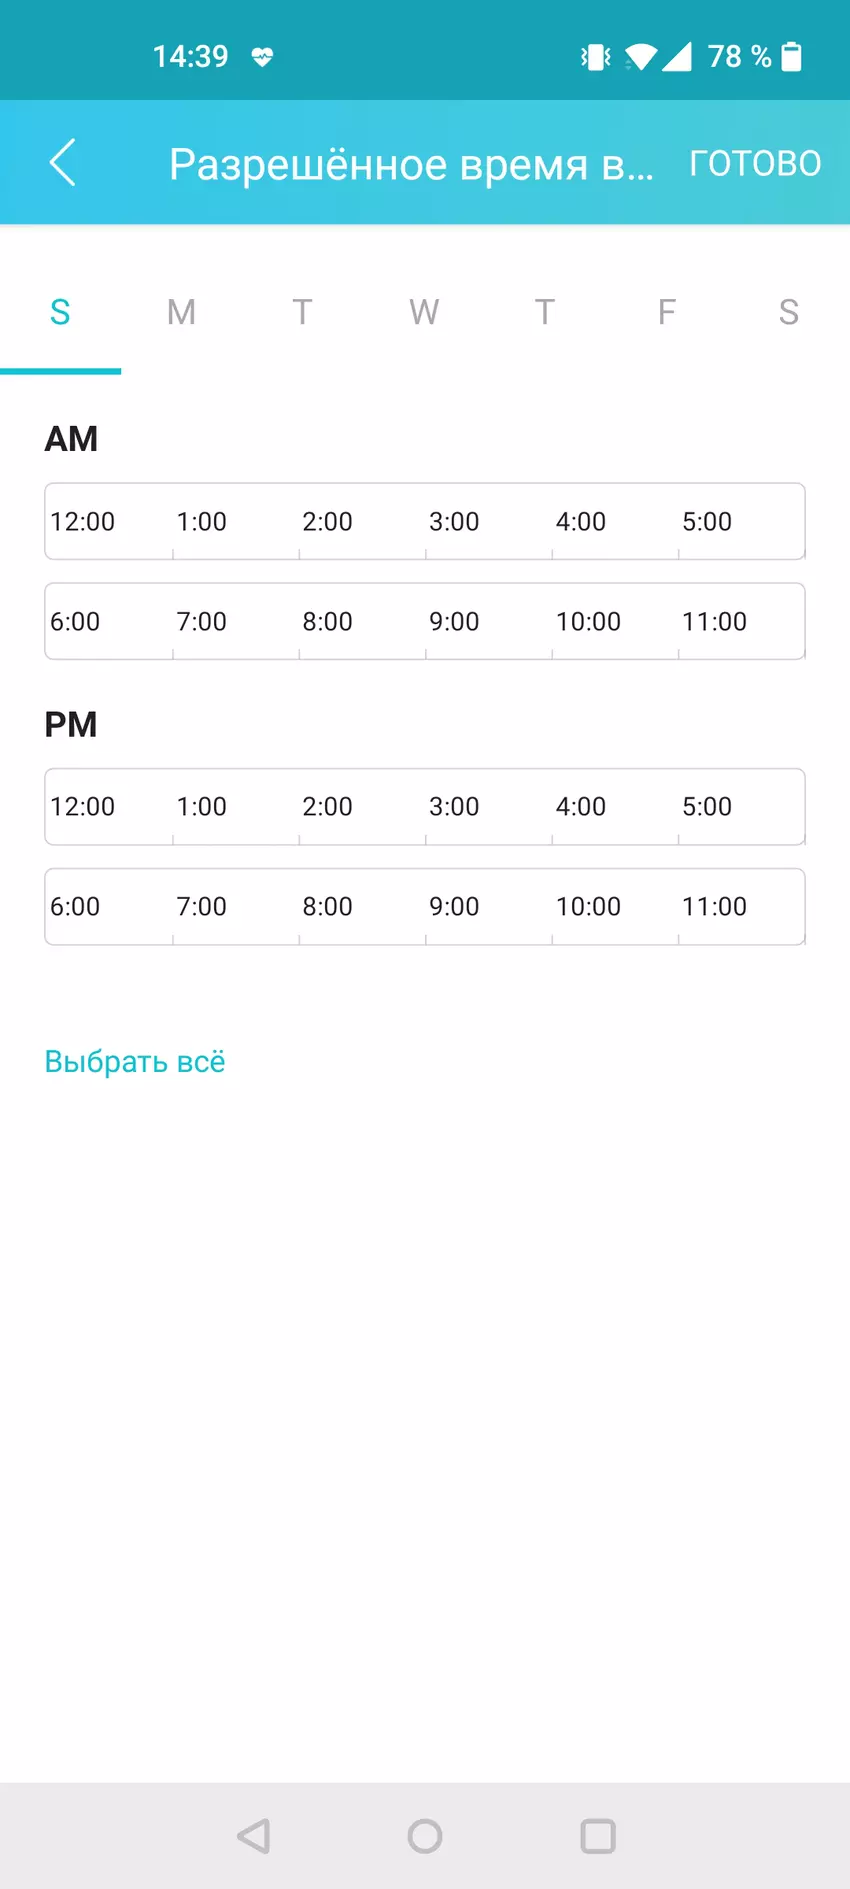Screen dimensions: 850x1889
Task: Toggle the AM 5:00 time slot
Action: coord(741,521)
